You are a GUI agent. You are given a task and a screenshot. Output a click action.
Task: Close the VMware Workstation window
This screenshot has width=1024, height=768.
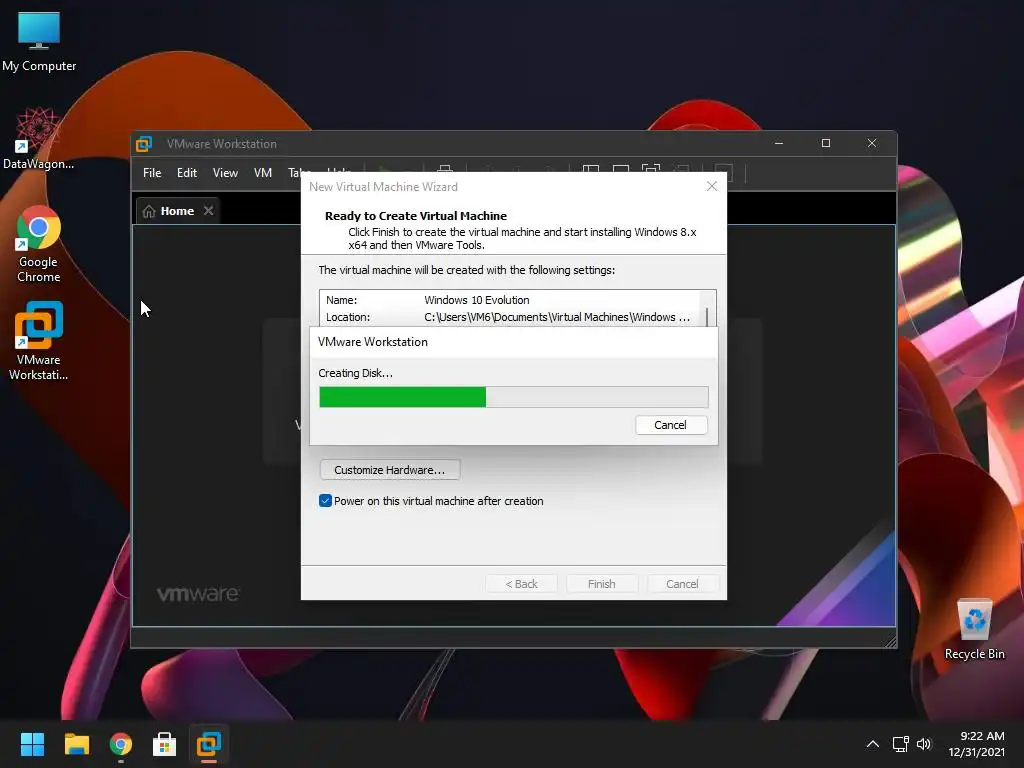(872, 143)
